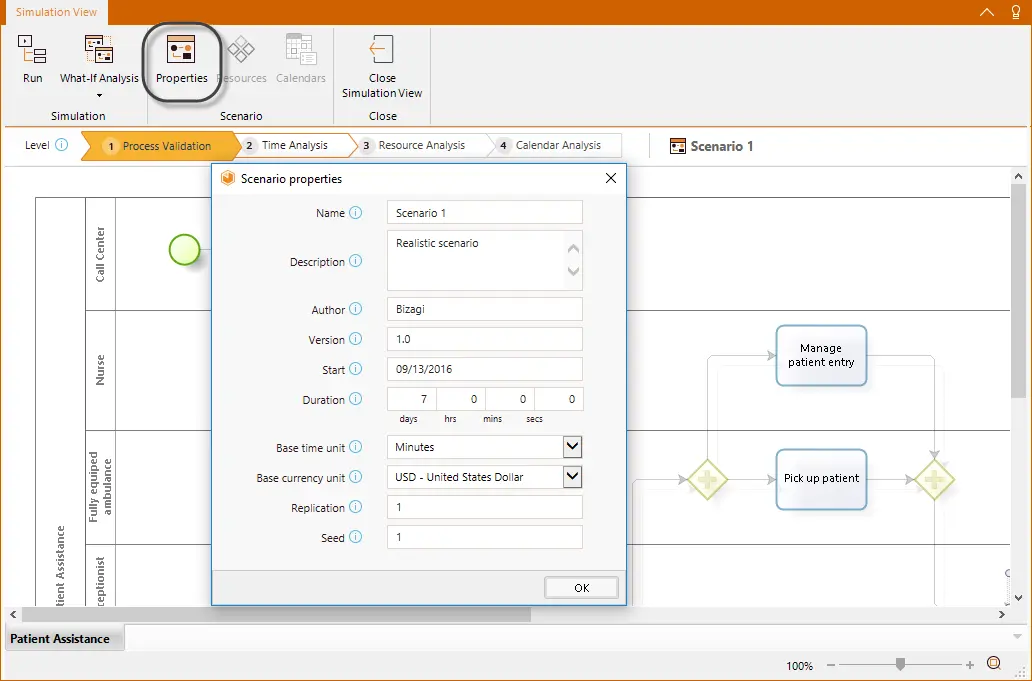This screenshot has height=681, width=1032.
Task: Show info for the Description field
Action: [355, 261]
